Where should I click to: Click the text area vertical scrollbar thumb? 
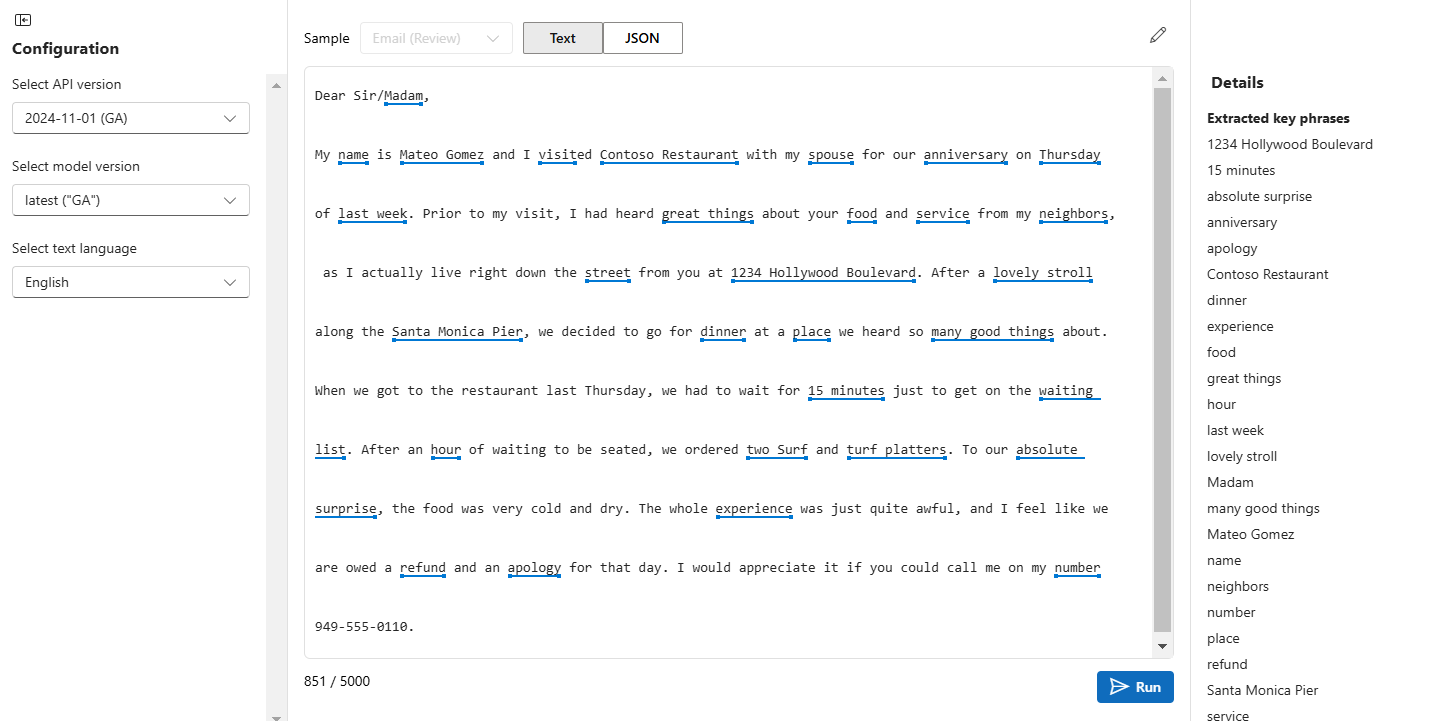pos(1162,360)
